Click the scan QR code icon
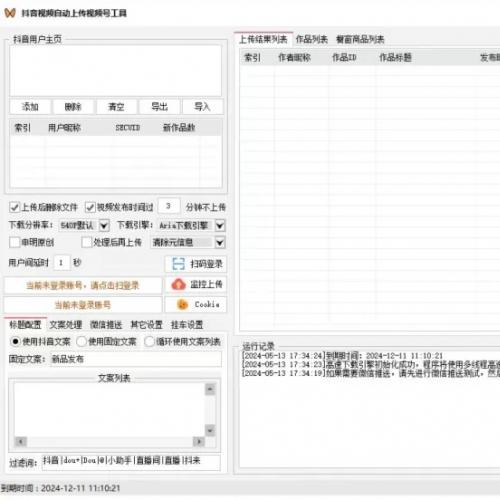The height and width of the screenshot is (500, 500). [178, 264]
